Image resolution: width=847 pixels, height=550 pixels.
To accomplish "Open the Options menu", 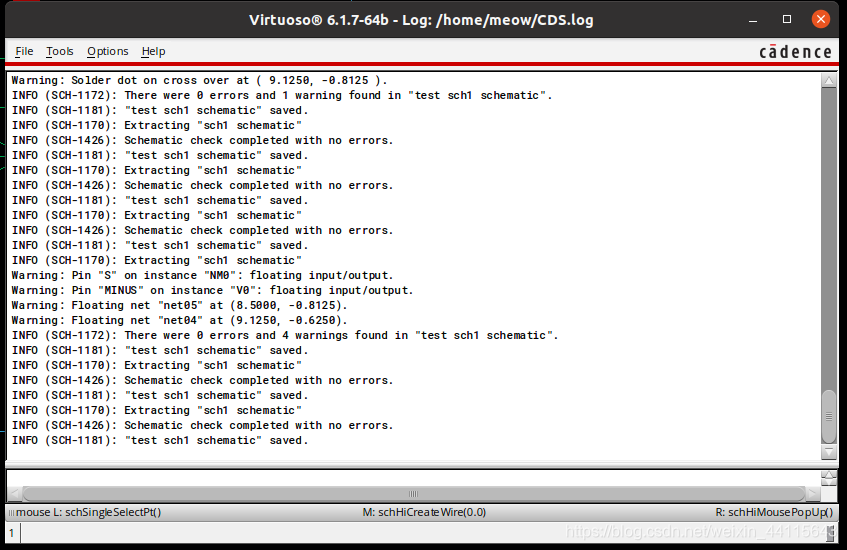I will [x=107, y=51].
